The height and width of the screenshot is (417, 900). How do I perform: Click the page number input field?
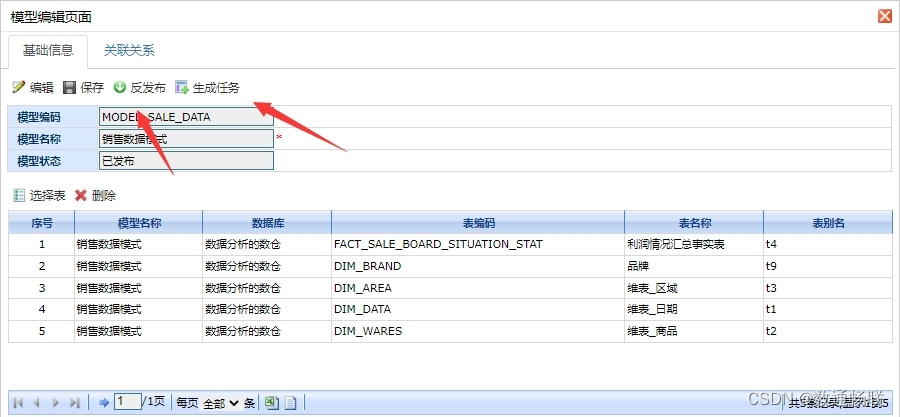coord(127,402)
